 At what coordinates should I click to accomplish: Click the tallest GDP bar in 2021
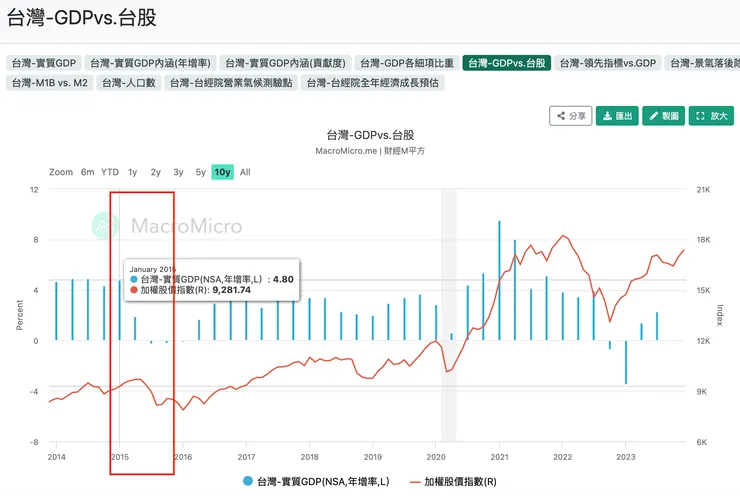[499, 280]
